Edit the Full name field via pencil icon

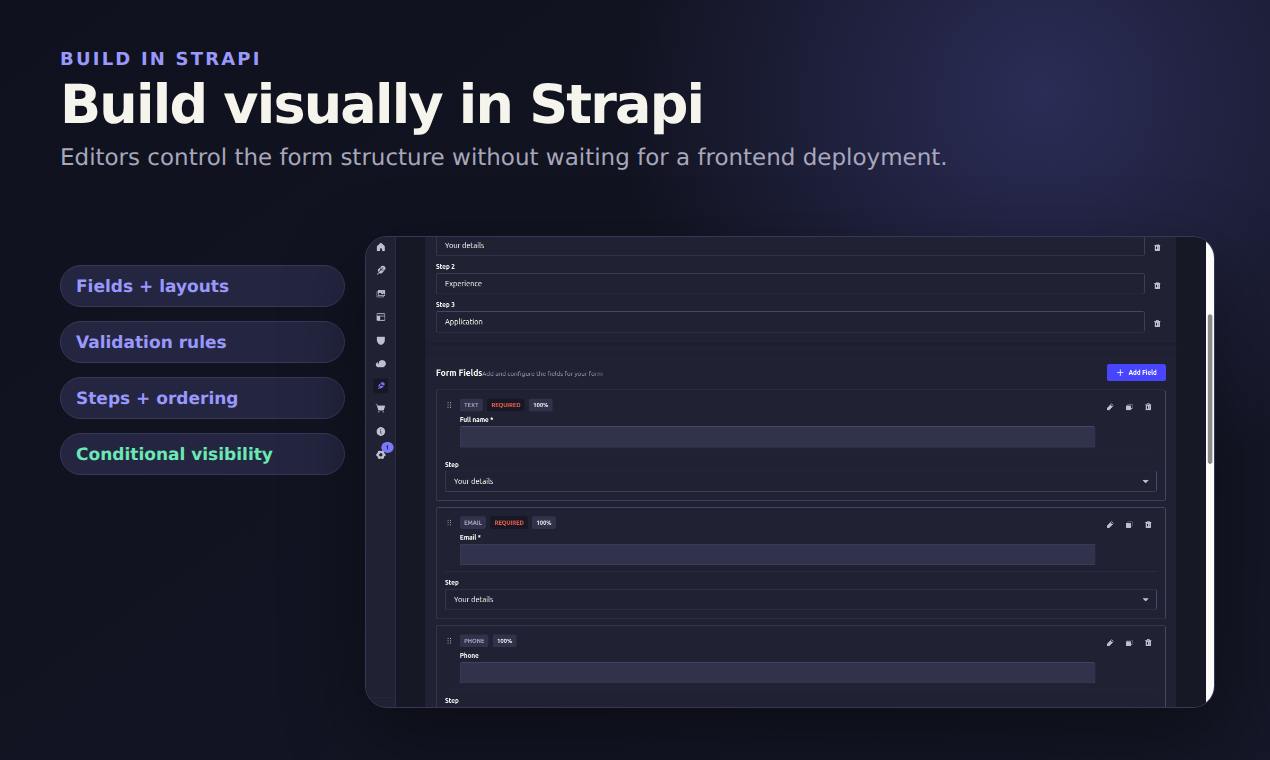tap(1110, 406)
